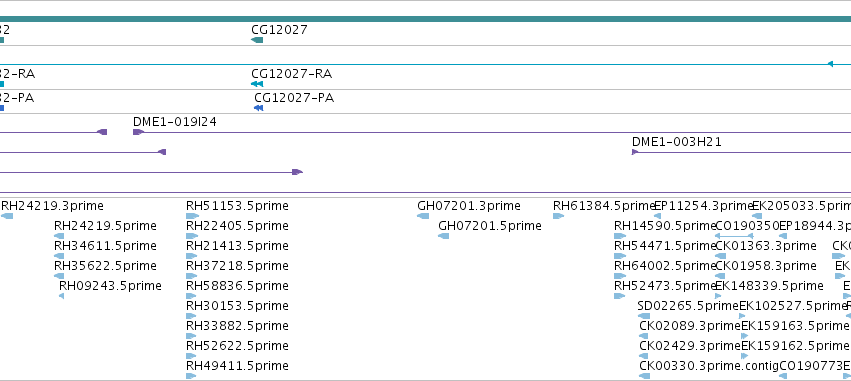Click the teal chromosome band at top

[426, 19]
